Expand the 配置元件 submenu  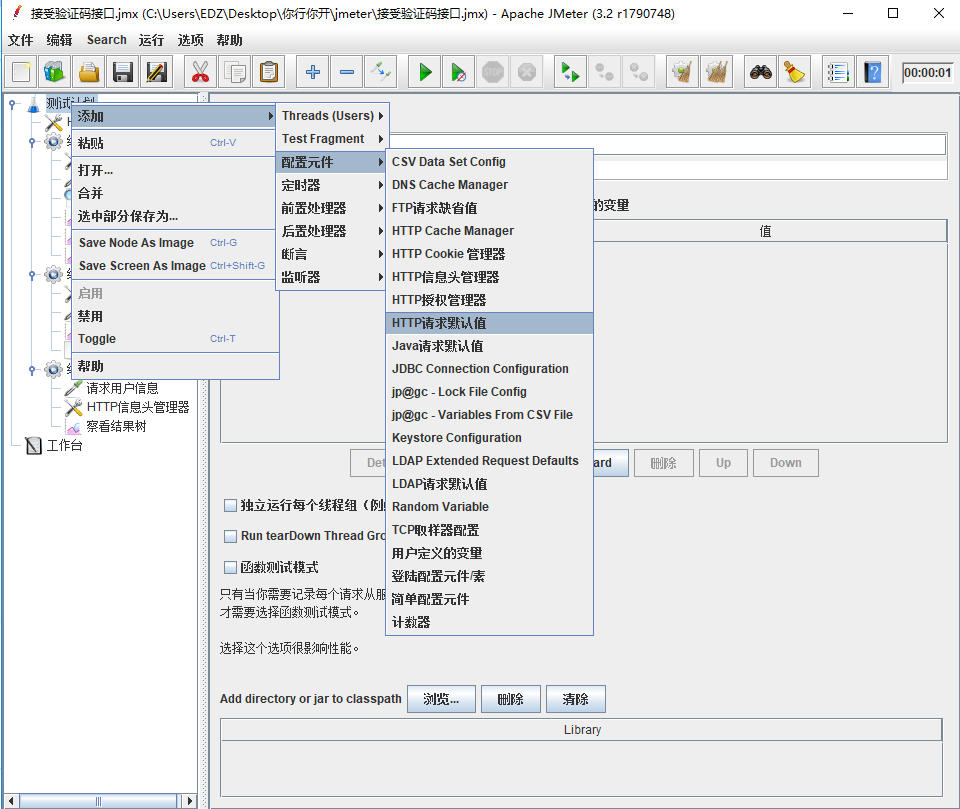pyautogui.click(x=331, y=162)
